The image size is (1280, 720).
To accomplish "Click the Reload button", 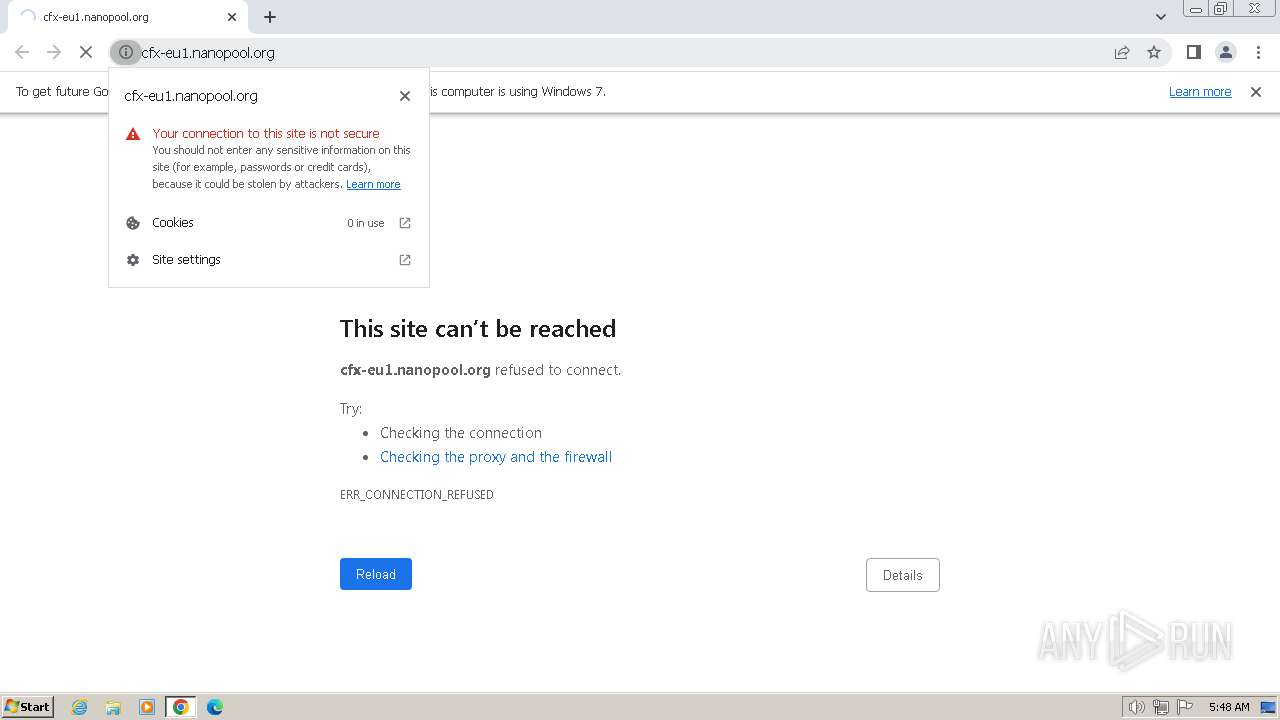I will click(x=376, y=574).
